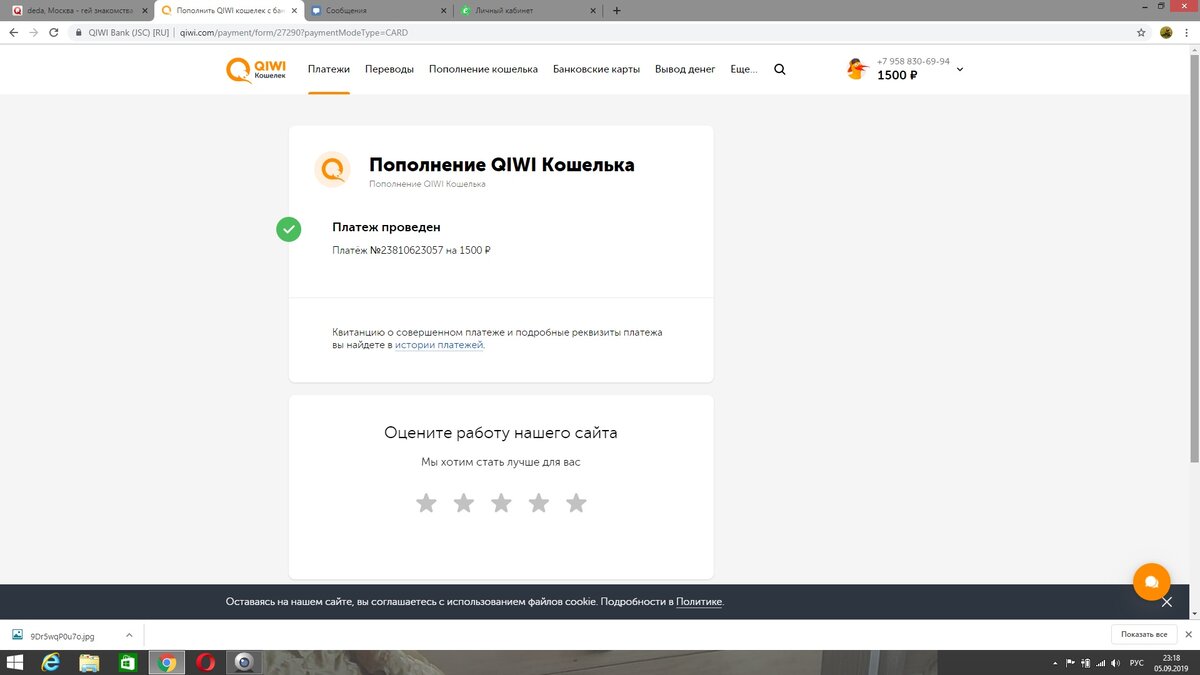Click the address bar URL
The height and width of the screenshot is (675, 1200).
click(294, 32)
